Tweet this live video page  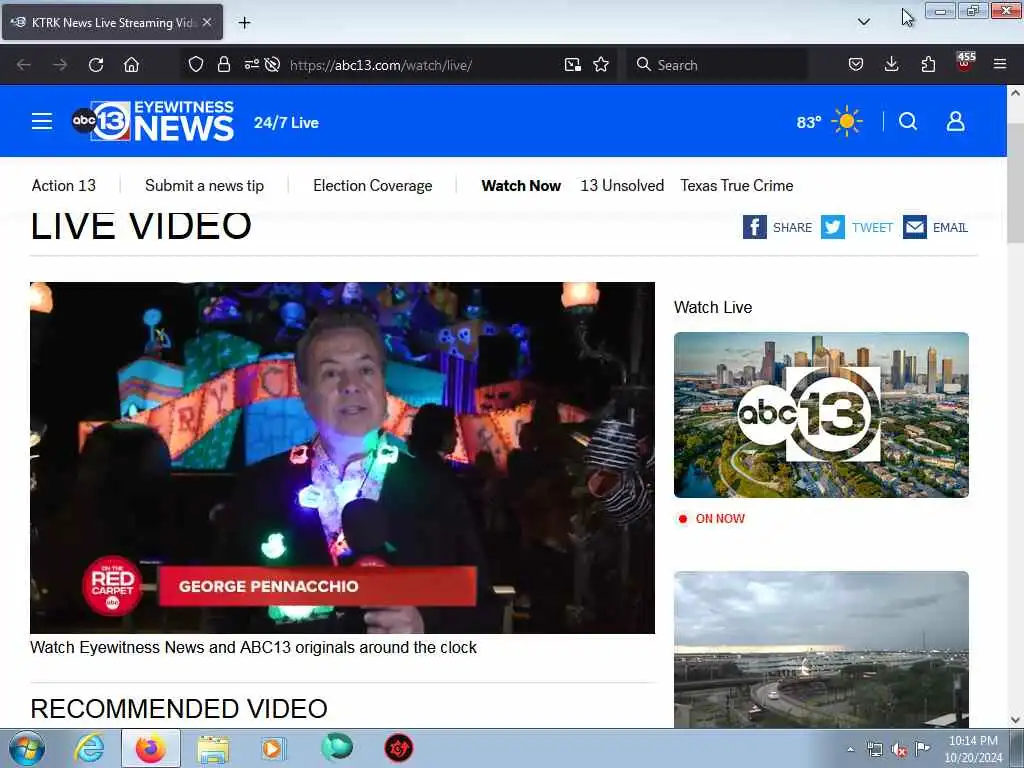(x=857, y=227)
